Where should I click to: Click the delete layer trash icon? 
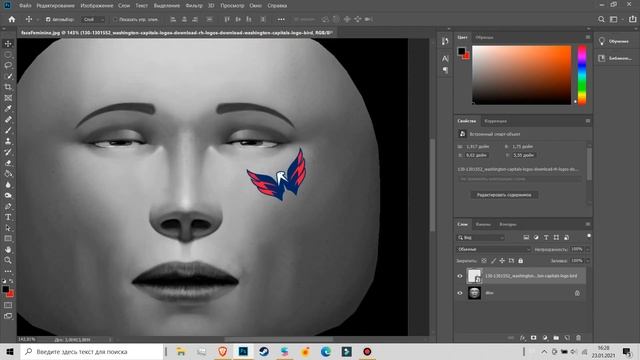[578, 338]
